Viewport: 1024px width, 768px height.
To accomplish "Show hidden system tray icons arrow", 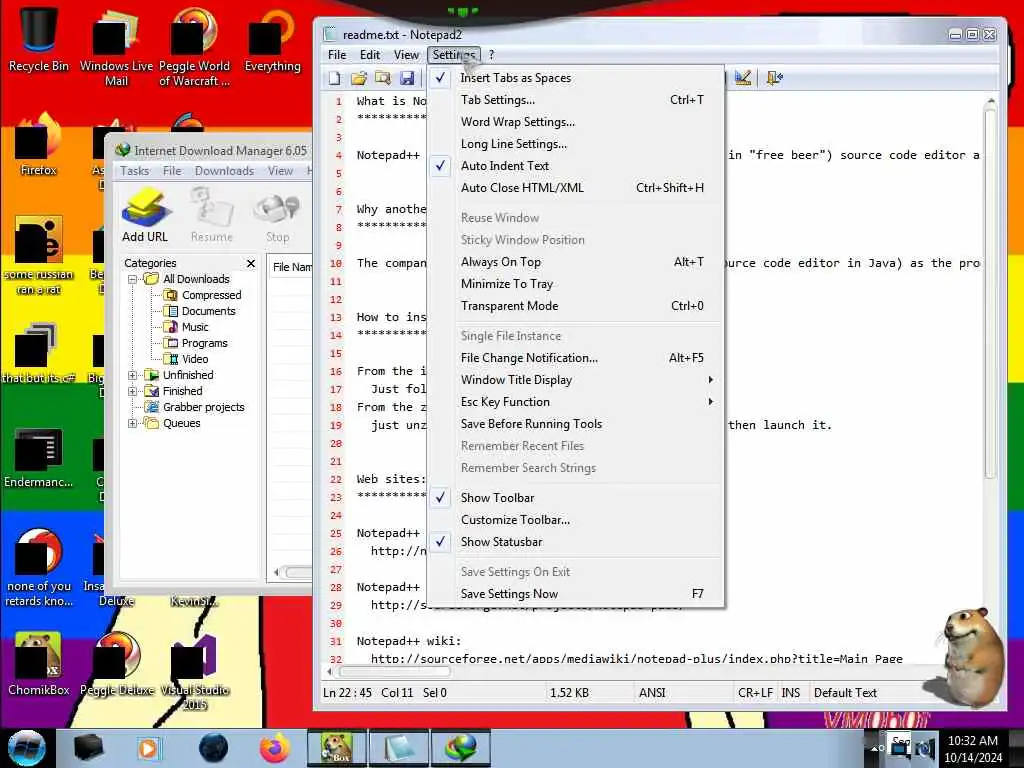I will coord(875,748).
